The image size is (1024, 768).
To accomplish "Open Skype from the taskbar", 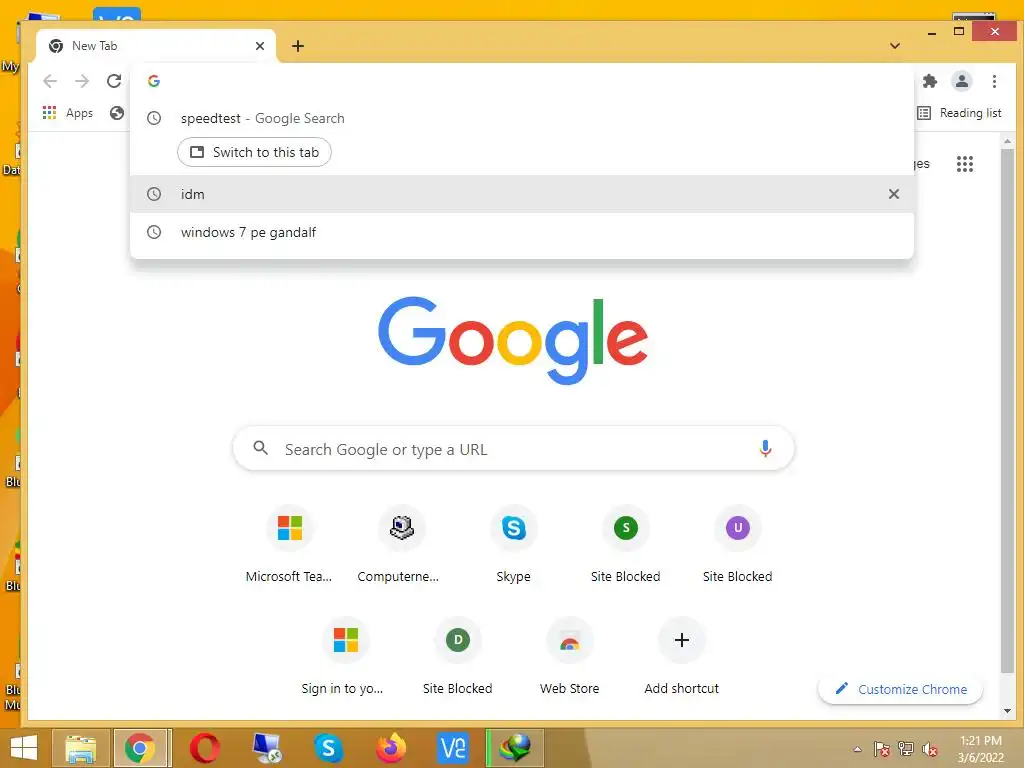I will pos(328,748).
